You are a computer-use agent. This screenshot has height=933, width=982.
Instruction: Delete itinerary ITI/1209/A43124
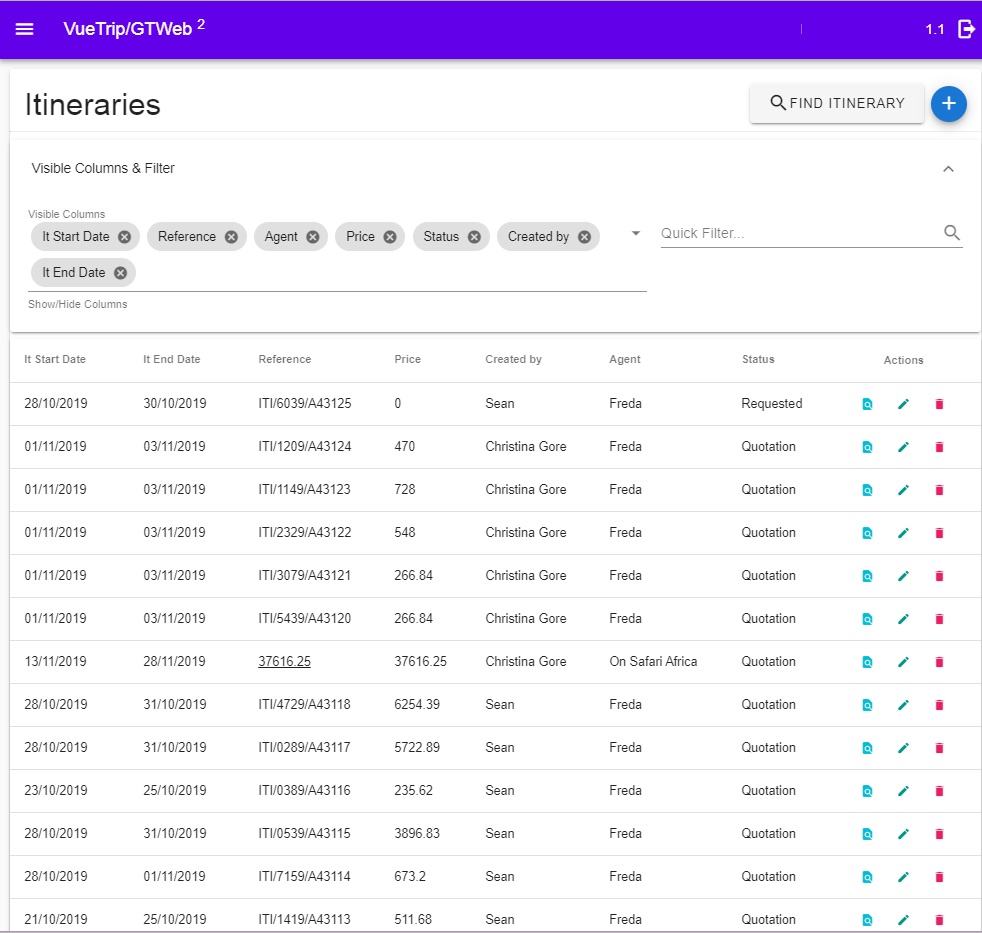point(939,447)
